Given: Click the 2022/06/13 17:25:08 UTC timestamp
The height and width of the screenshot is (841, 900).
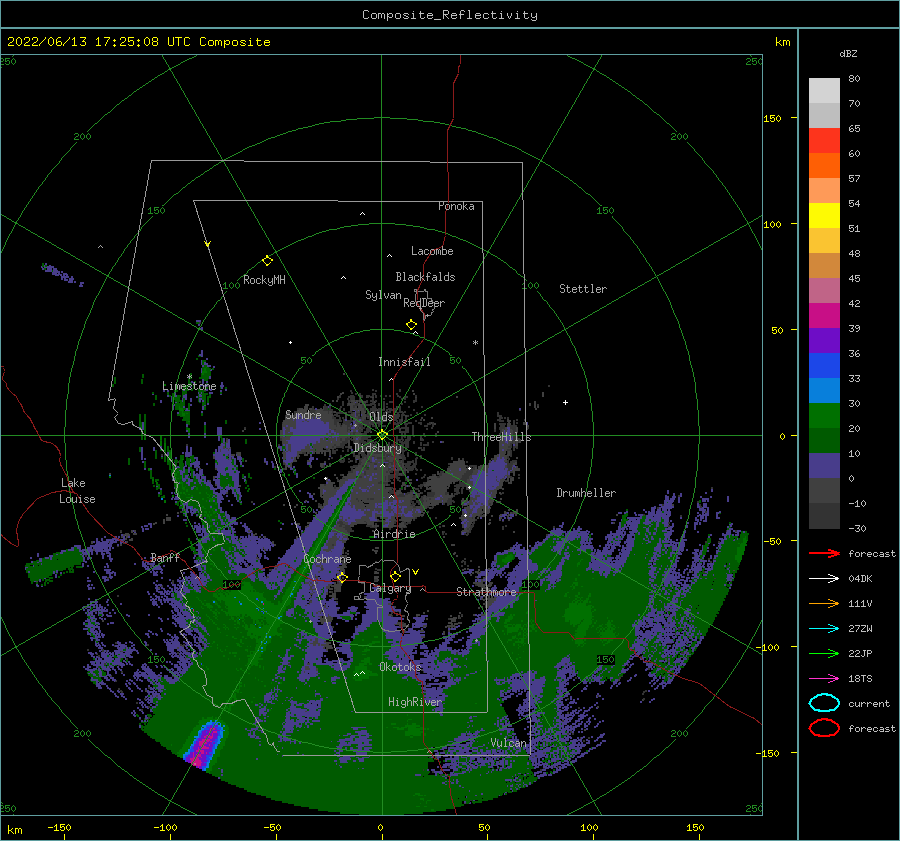Looking at the screenshot, I should (x=138, y=42).
